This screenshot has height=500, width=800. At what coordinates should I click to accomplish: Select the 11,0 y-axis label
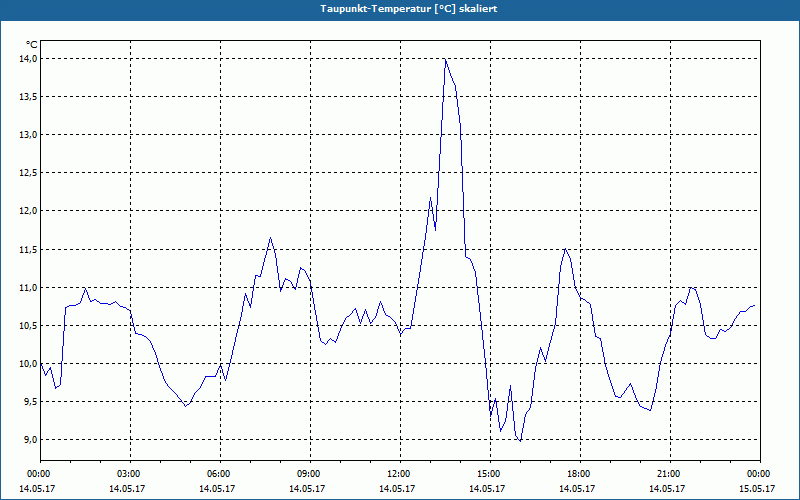[x=29, y=288]
